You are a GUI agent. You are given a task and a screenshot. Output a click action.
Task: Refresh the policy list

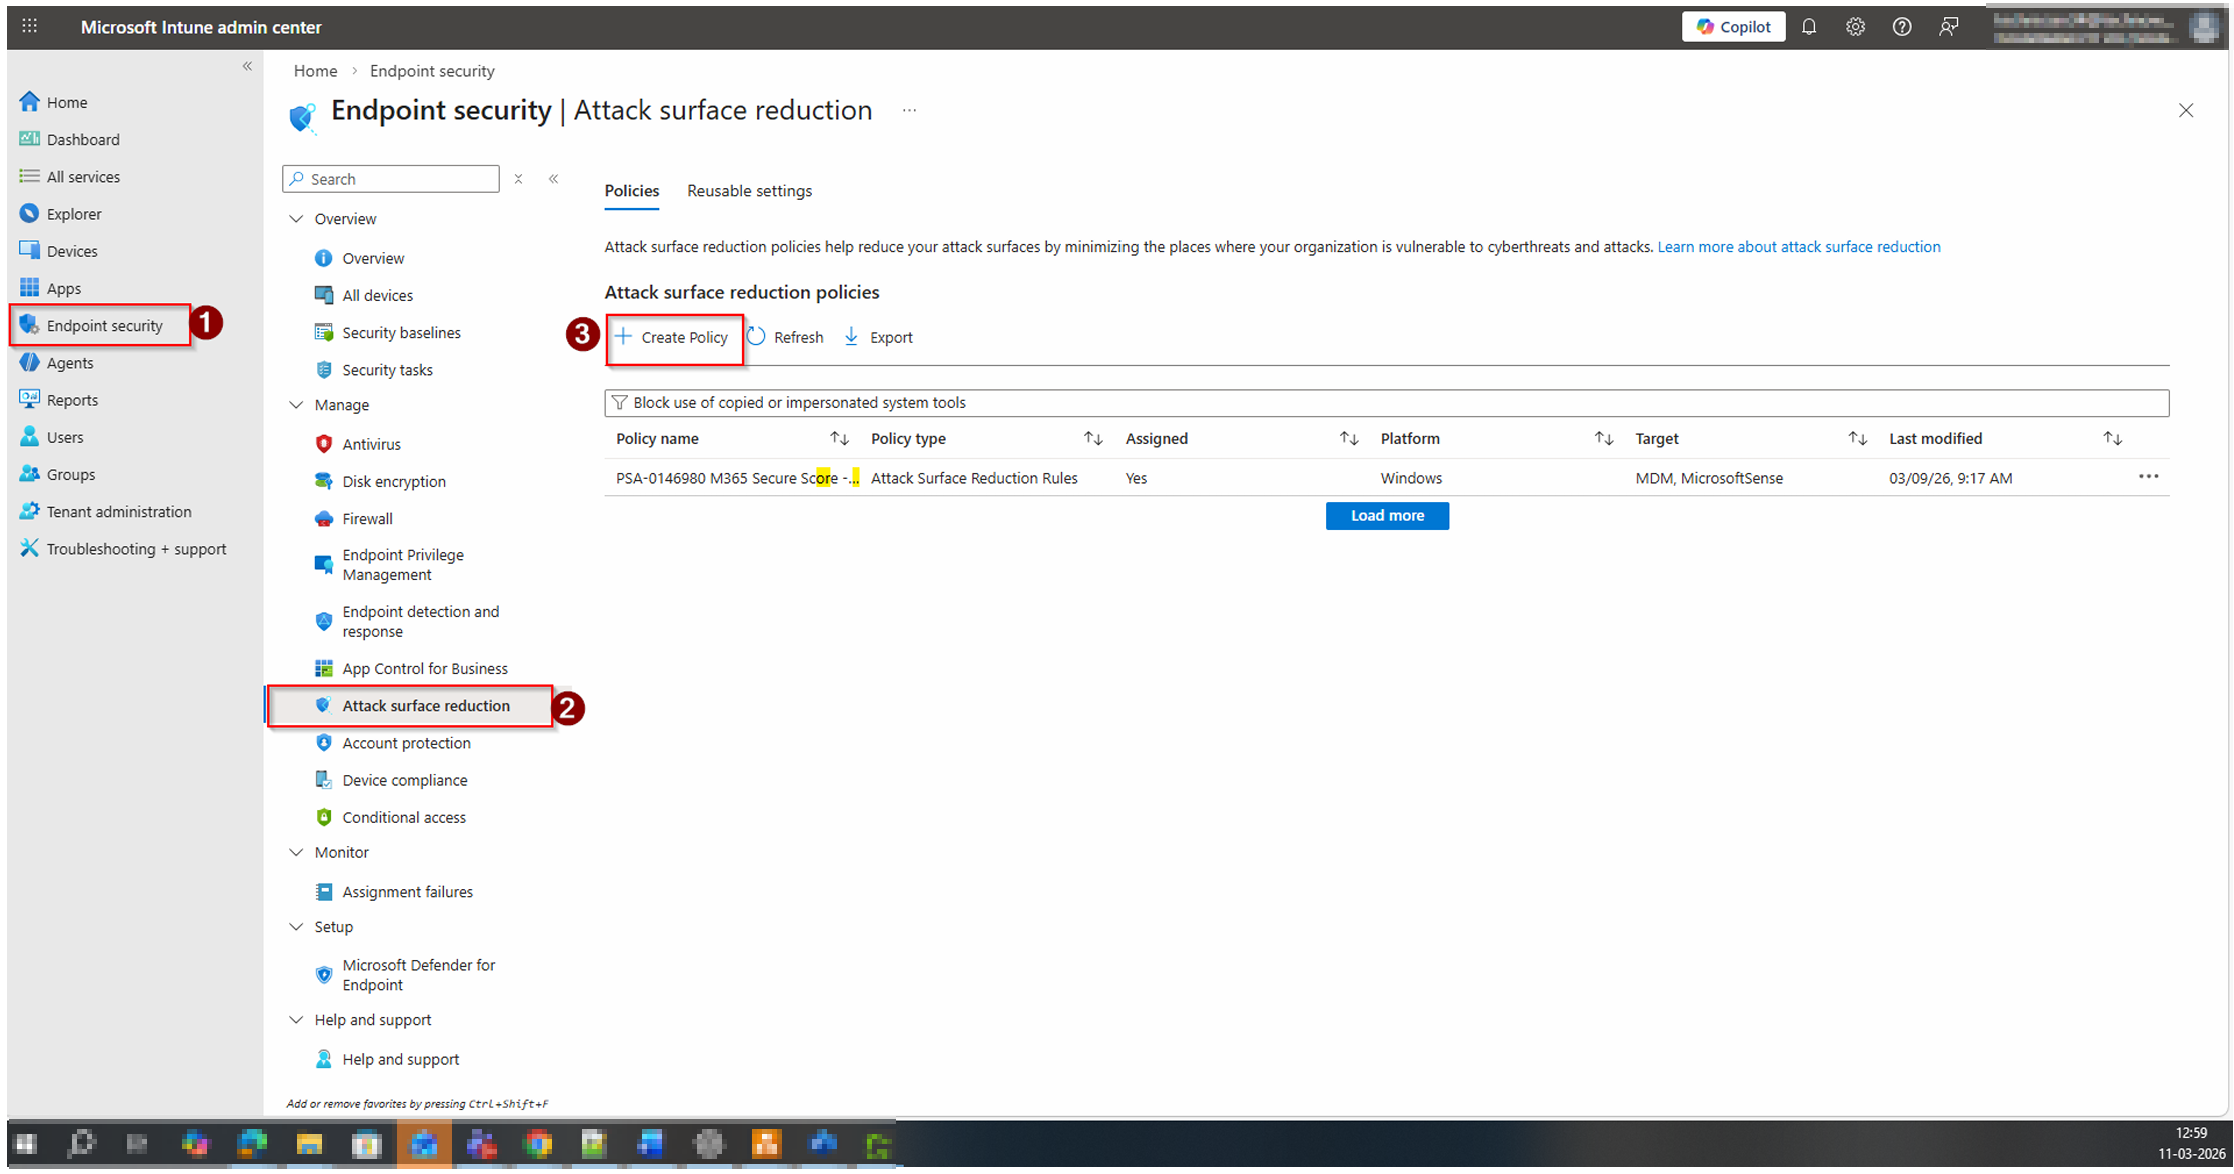tap(786, 337)
